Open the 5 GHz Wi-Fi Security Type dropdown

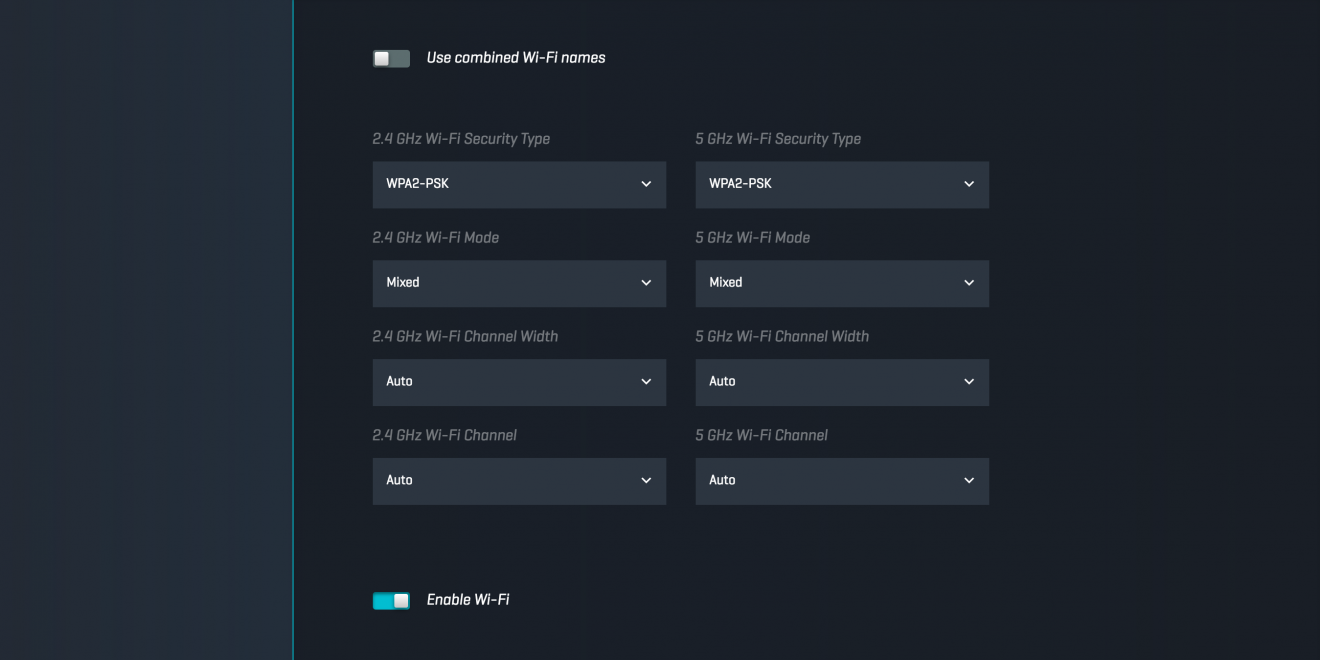[842, 184]
